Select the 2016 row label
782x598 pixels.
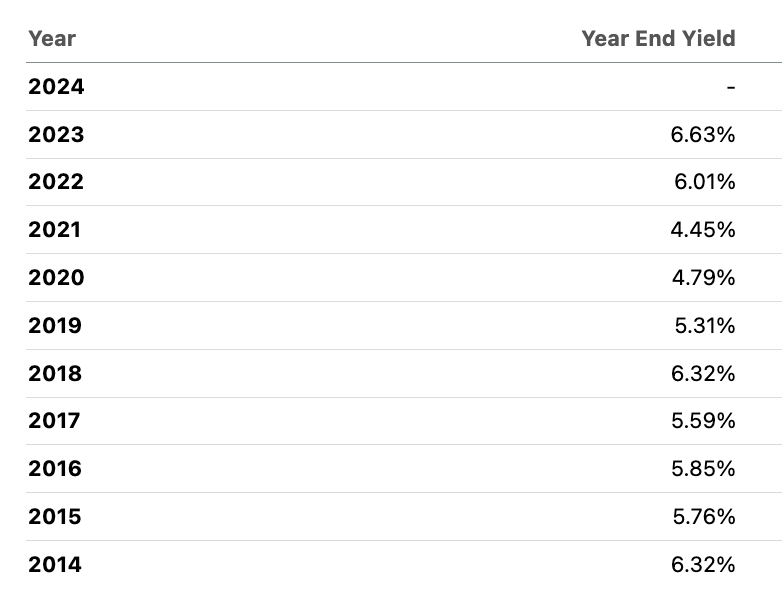tap(55, 469)
